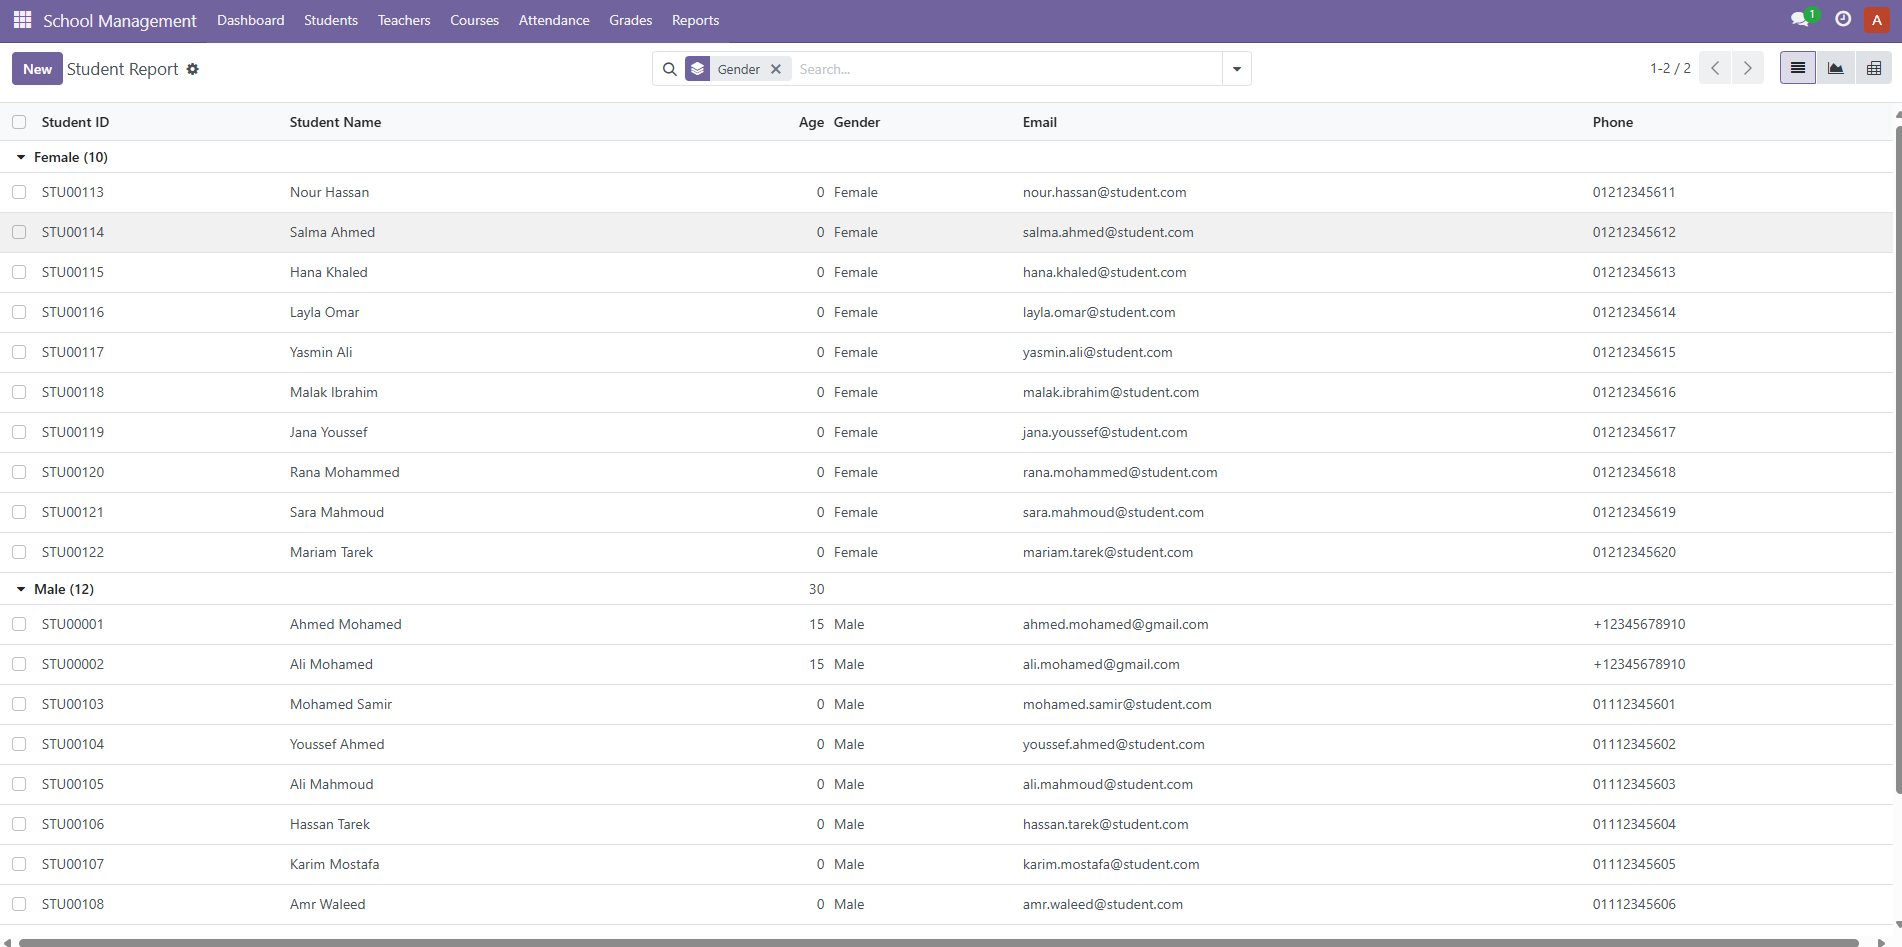This screenshot has height=947, width=1902.
Task: Tick the checkbox for STU00108
Action: point(19,904)
